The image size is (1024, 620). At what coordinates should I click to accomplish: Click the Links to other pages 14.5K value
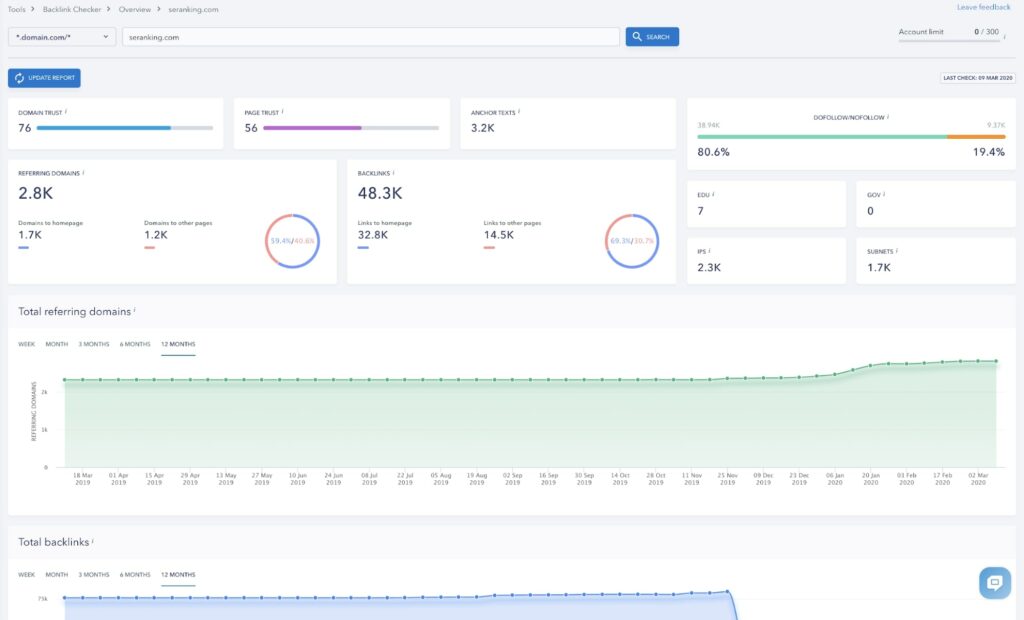[499, 235]
